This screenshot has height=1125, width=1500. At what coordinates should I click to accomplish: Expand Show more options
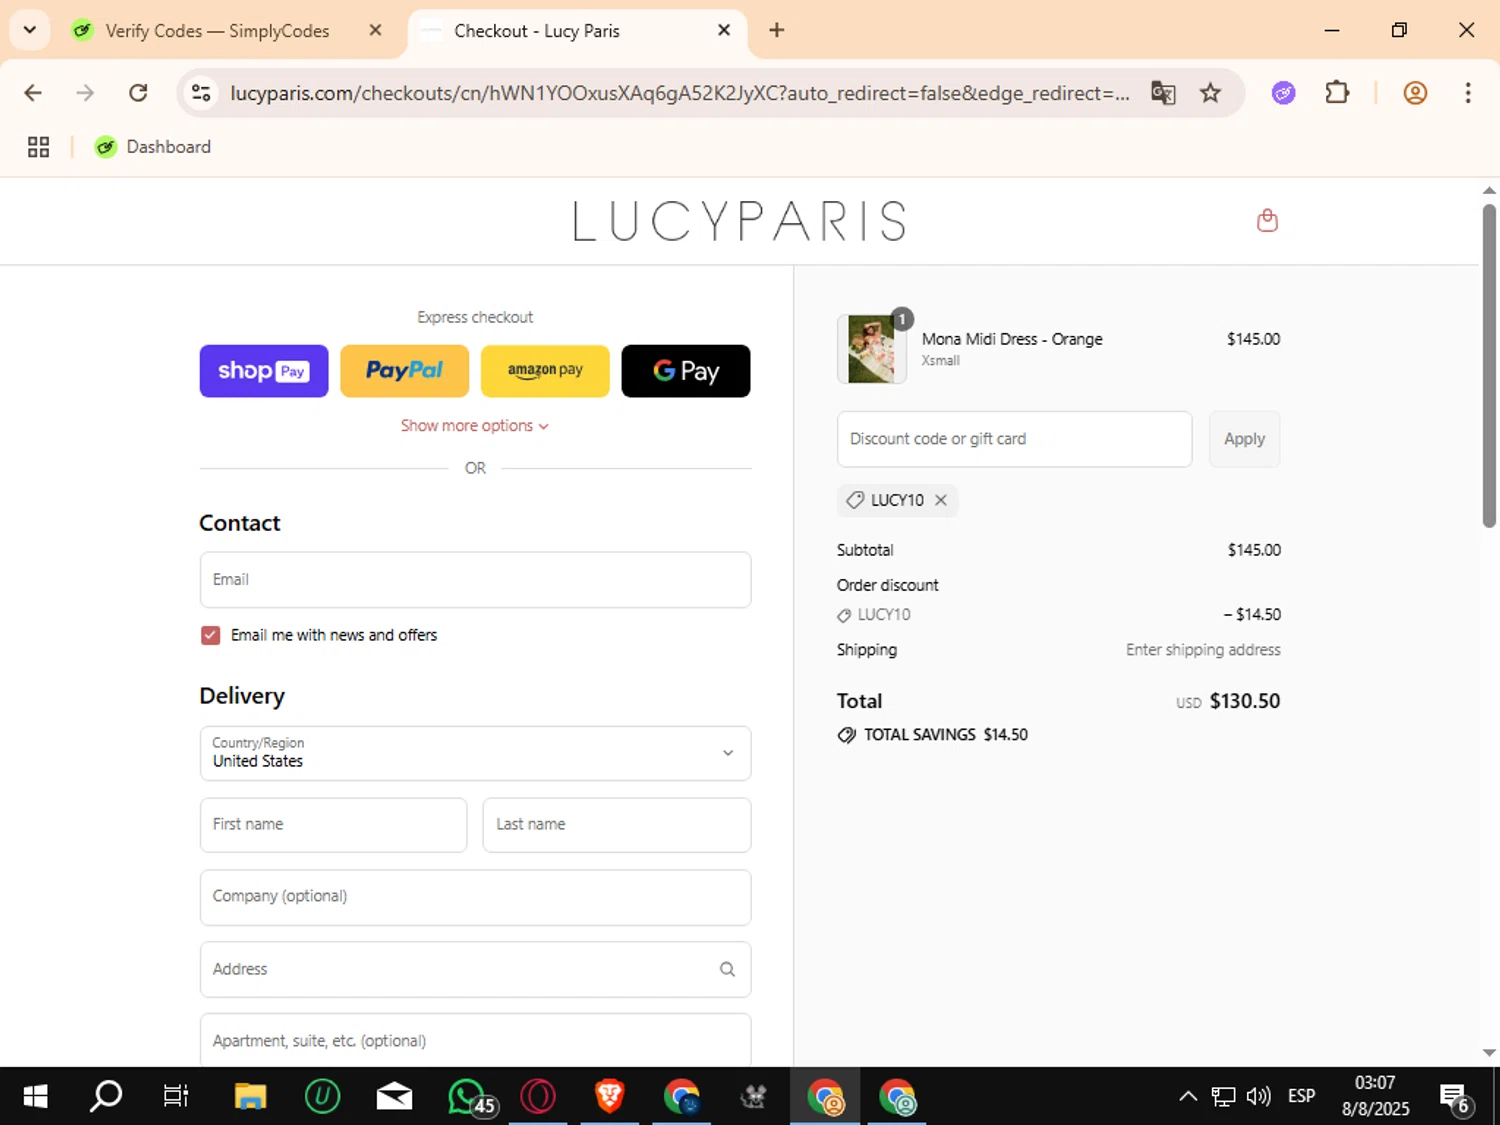[475, 426]
